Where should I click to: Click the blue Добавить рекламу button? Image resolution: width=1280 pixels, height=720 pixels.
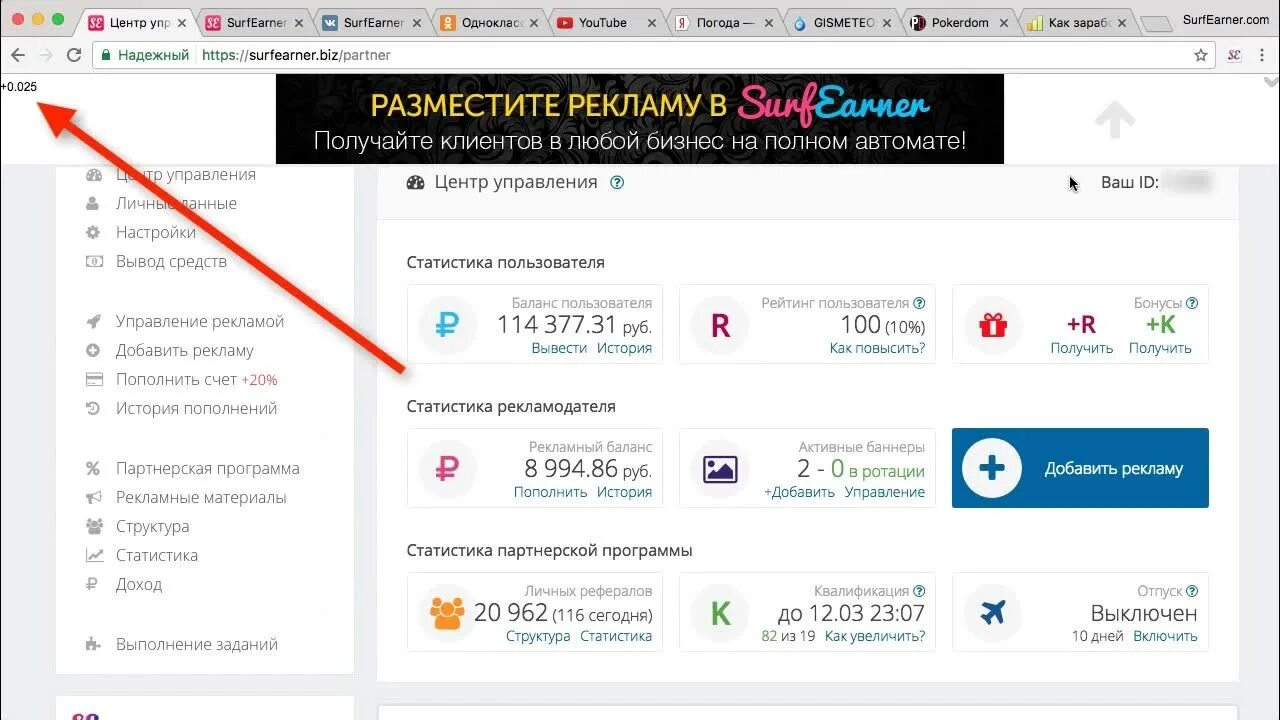tap(1080, 468)
